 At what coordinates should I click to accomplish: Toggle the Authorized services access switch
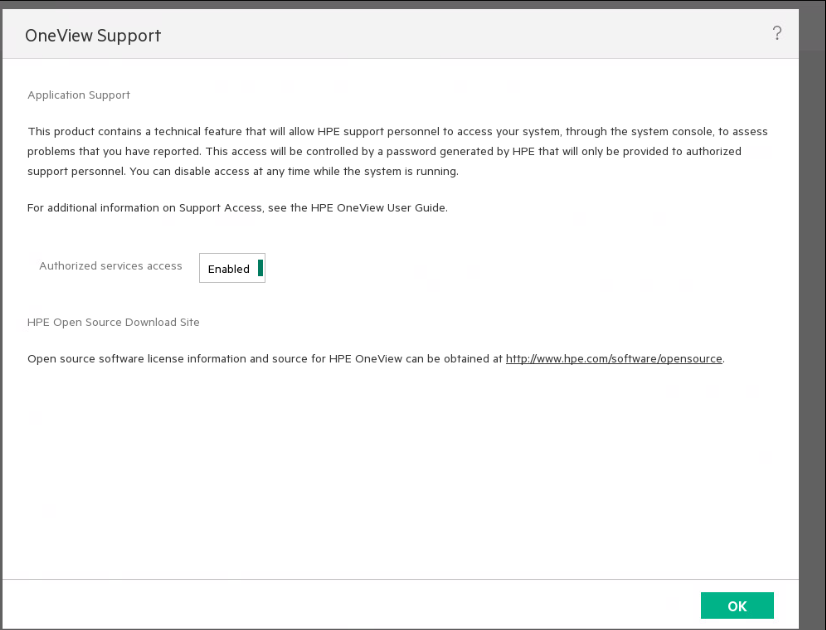232,268
